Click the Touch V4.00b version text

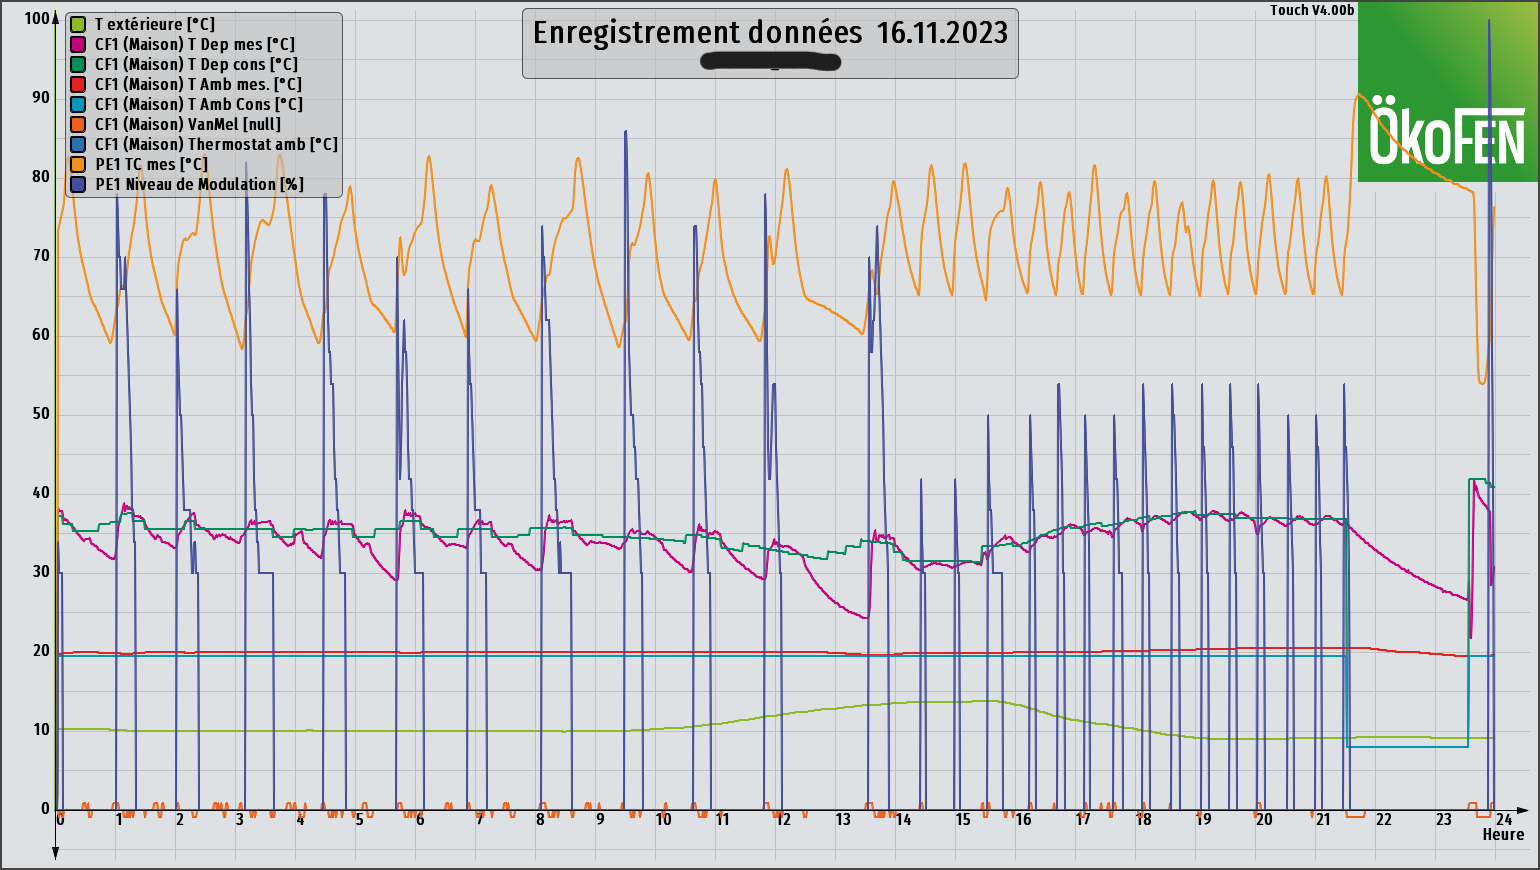click(x=1312, y=10)
